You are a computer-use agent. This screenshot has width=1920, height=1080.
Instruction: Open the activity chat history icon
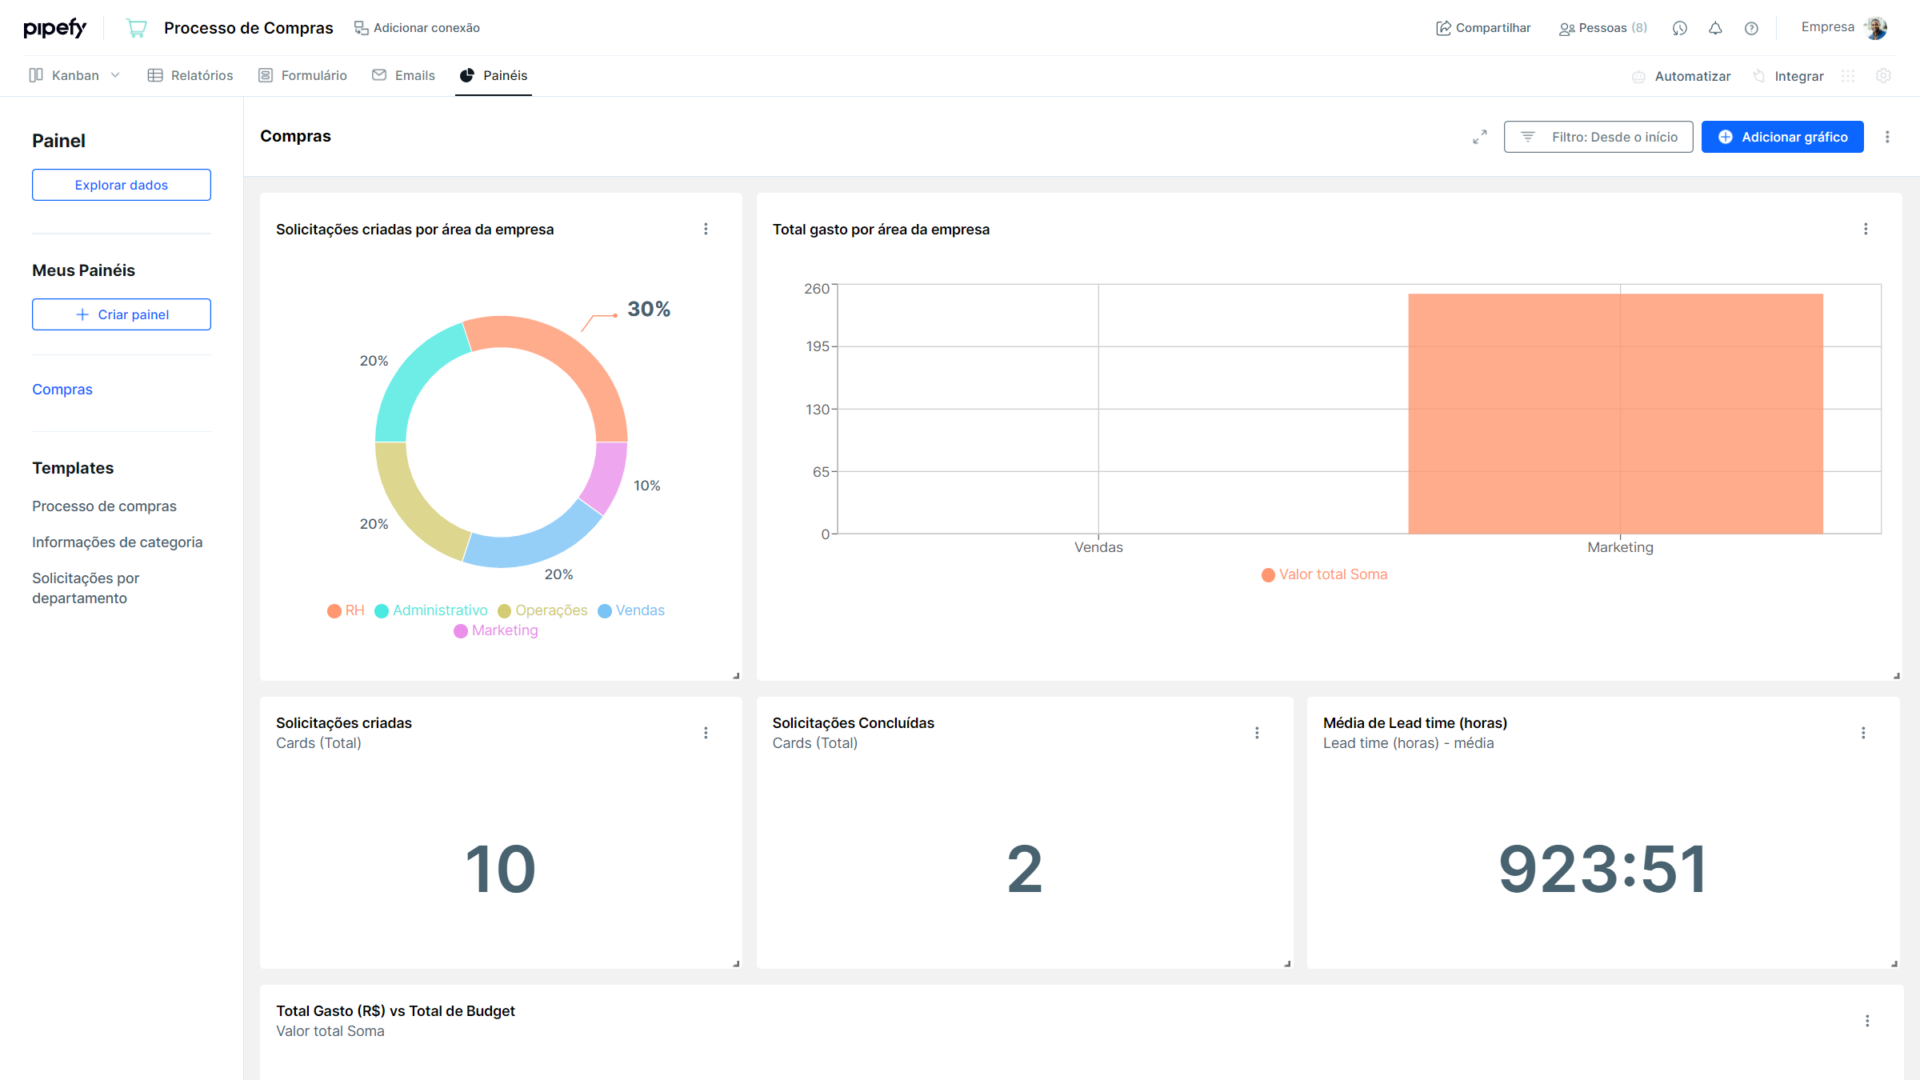1680,28
